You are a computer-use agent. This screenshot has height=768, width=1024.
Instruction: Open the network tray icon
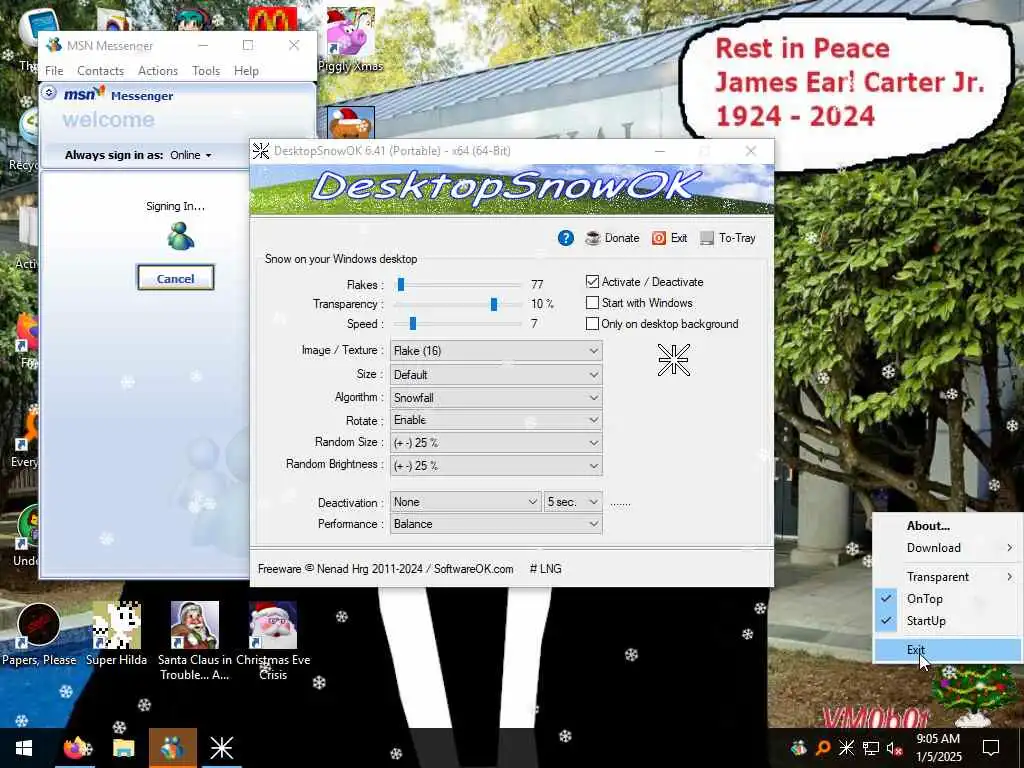pos(871,748)
